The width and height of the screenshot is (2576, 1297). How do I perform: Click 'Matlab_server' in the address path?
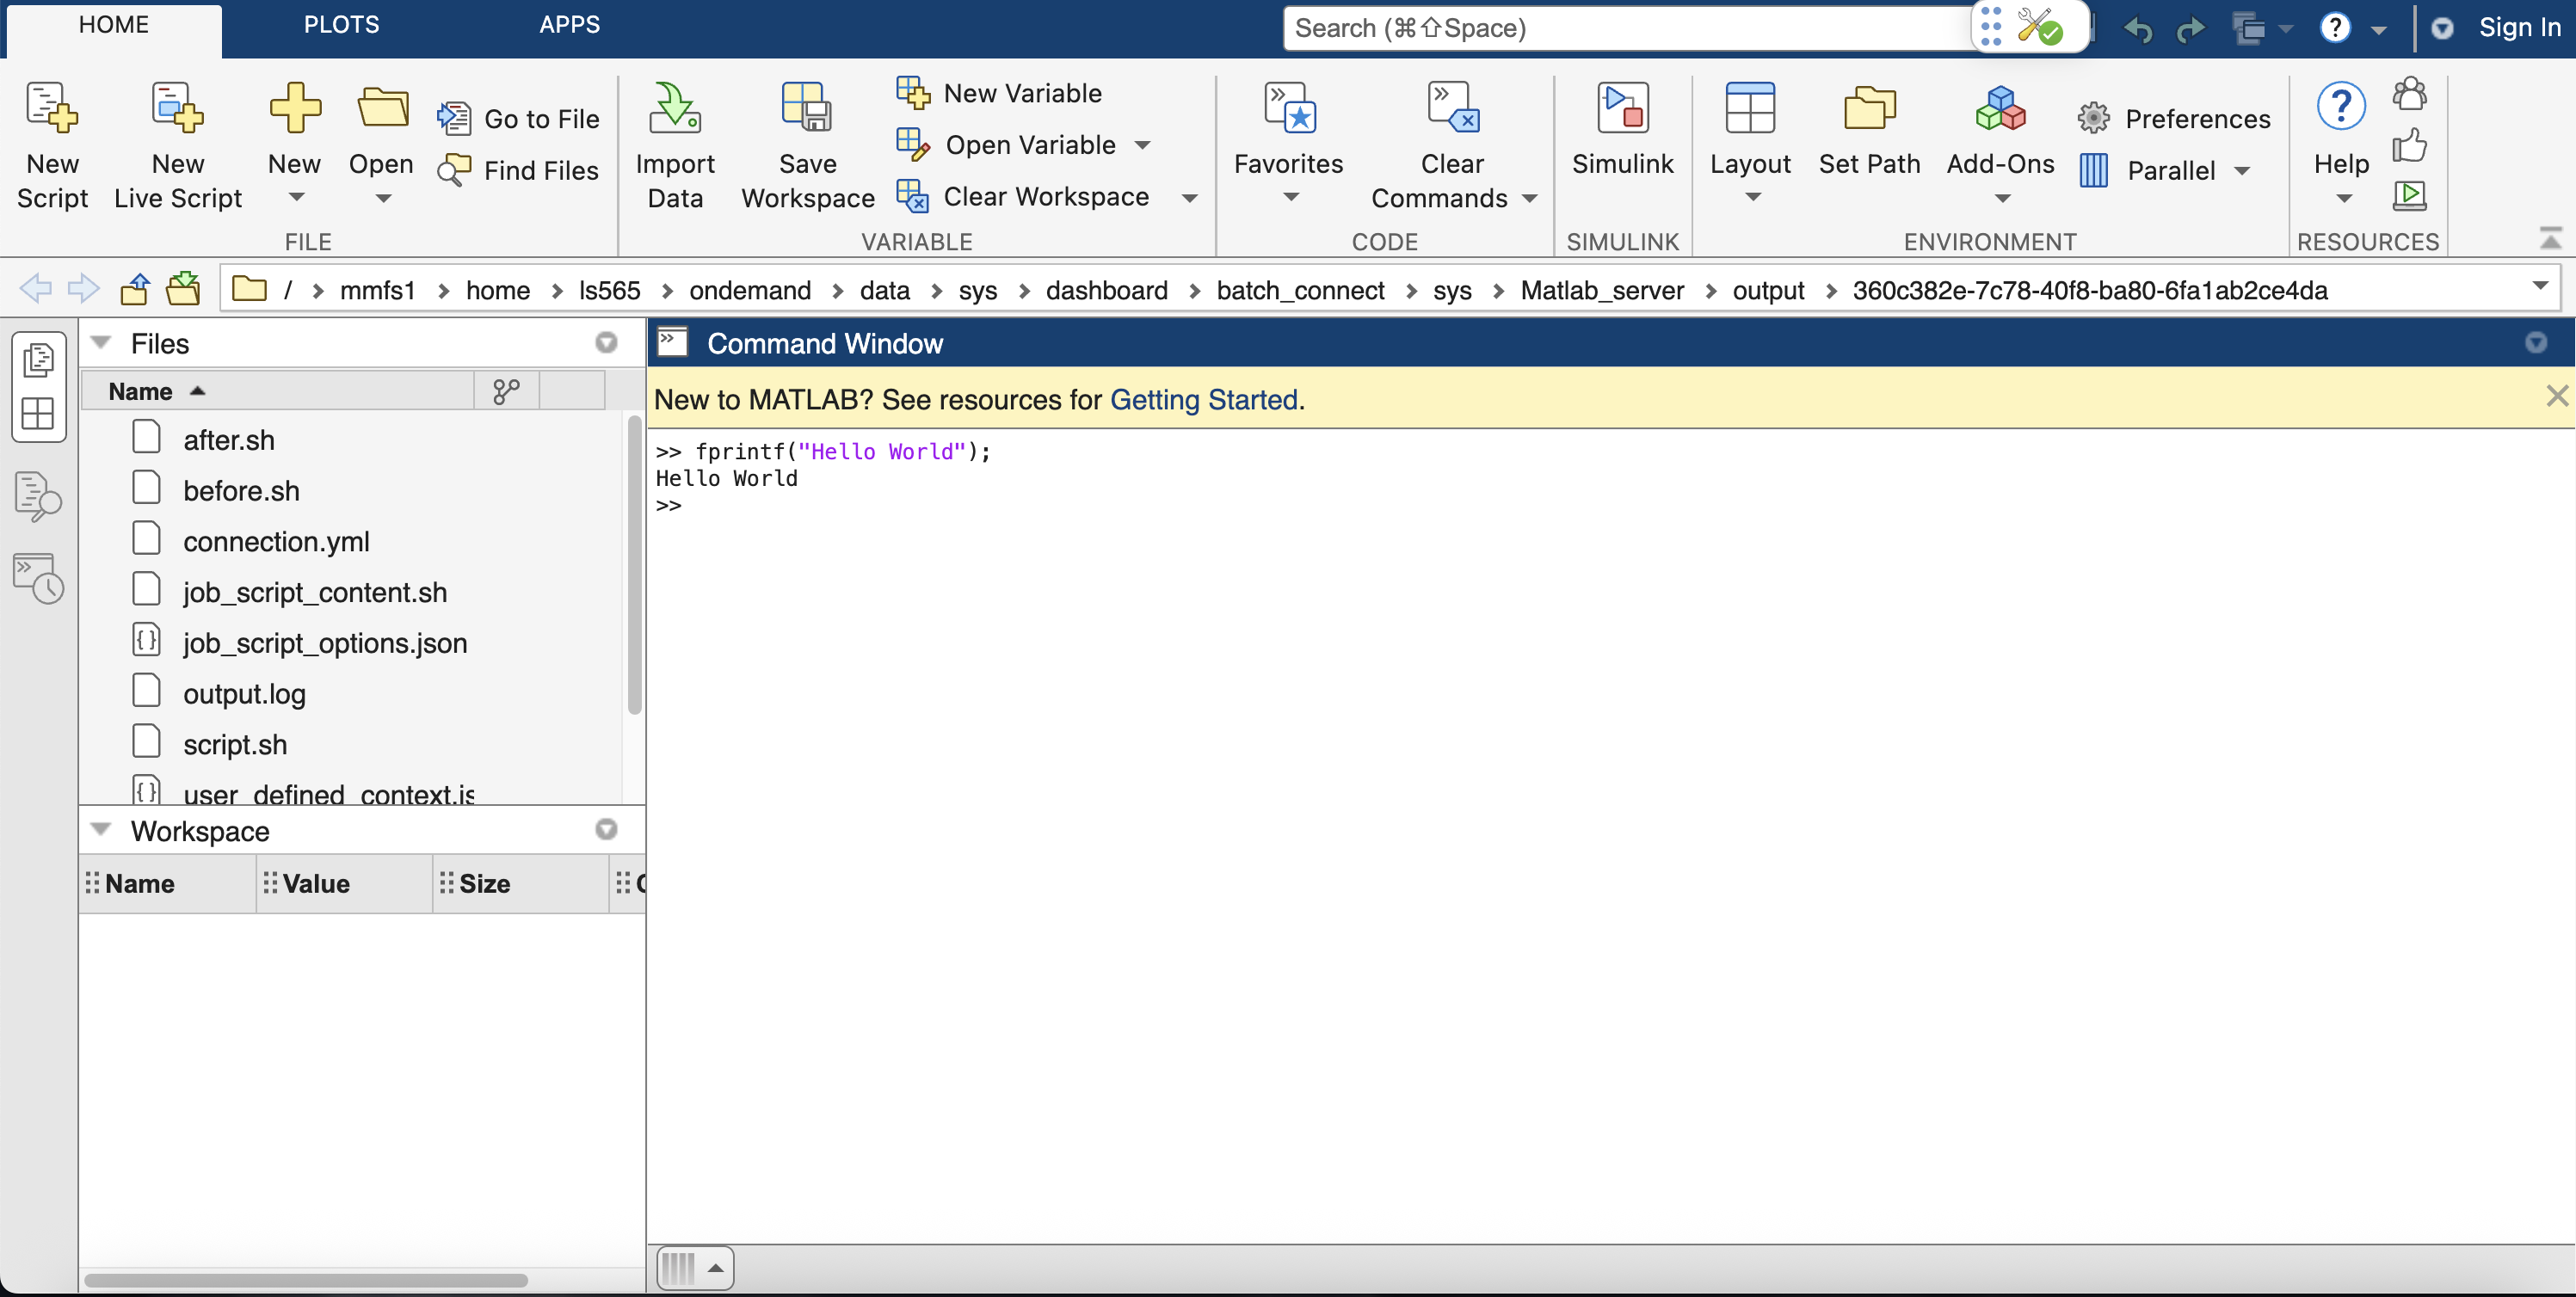1602,290
